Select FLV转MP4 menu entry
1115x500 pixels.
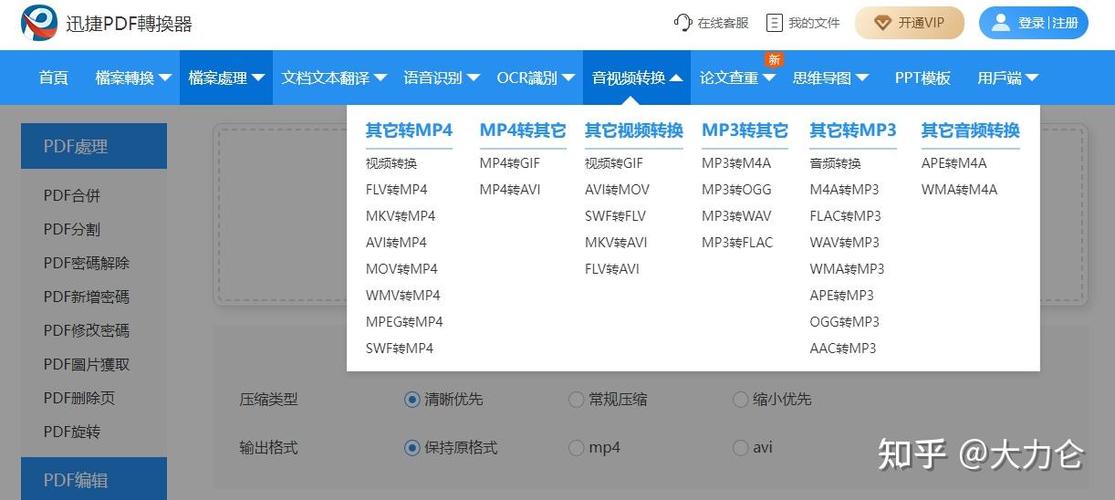point(397,190)
